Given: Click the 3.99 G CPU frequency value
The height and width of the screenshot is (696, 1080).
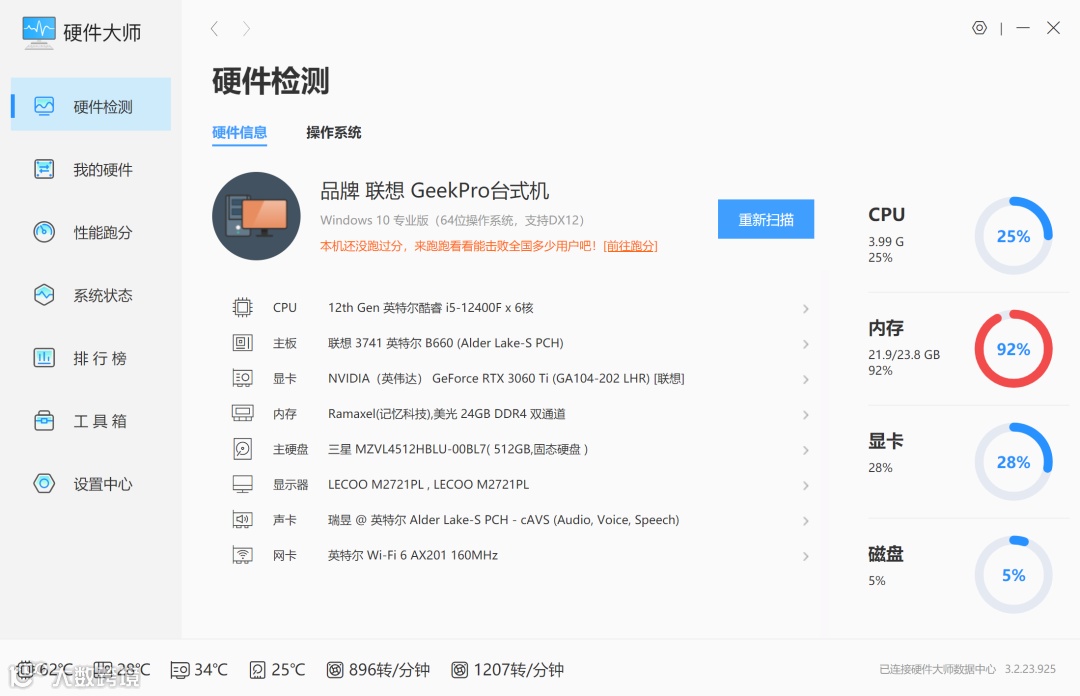Looking at the screenshot, I should click(886, 241).
